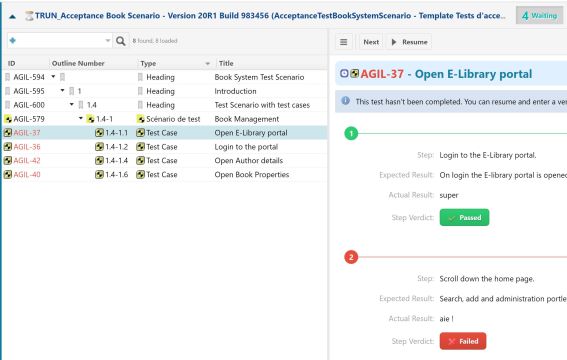Click Test Case type icon in Open Author details row

click(141, 160)
